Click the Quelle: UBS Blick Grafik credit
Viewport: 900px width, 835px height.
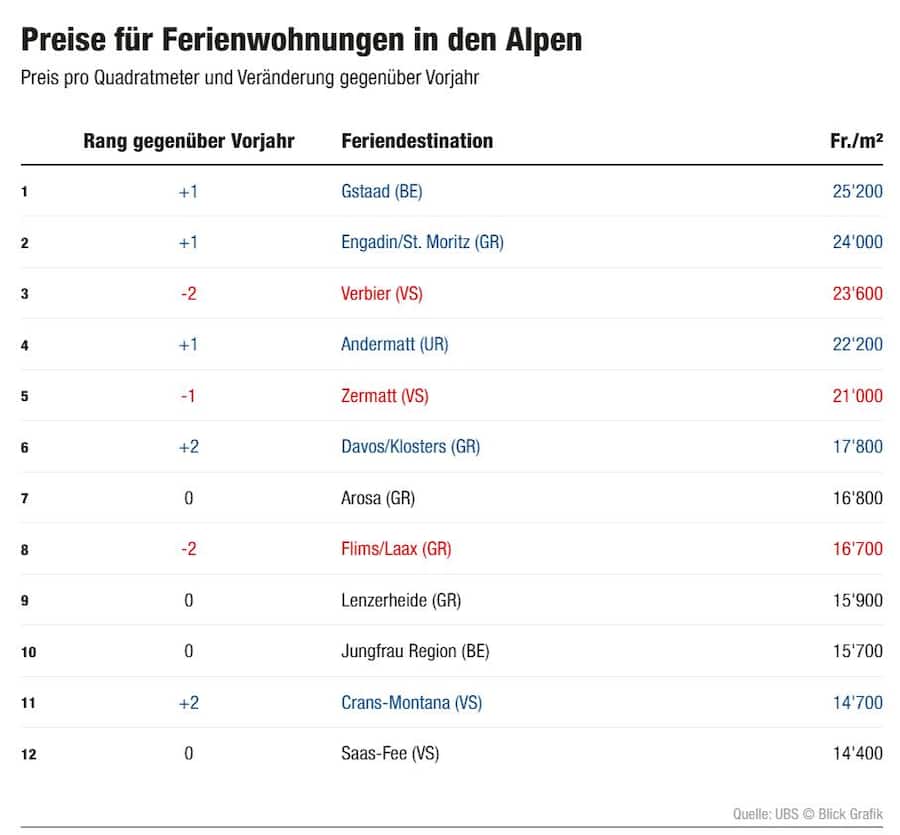point(808,814)
